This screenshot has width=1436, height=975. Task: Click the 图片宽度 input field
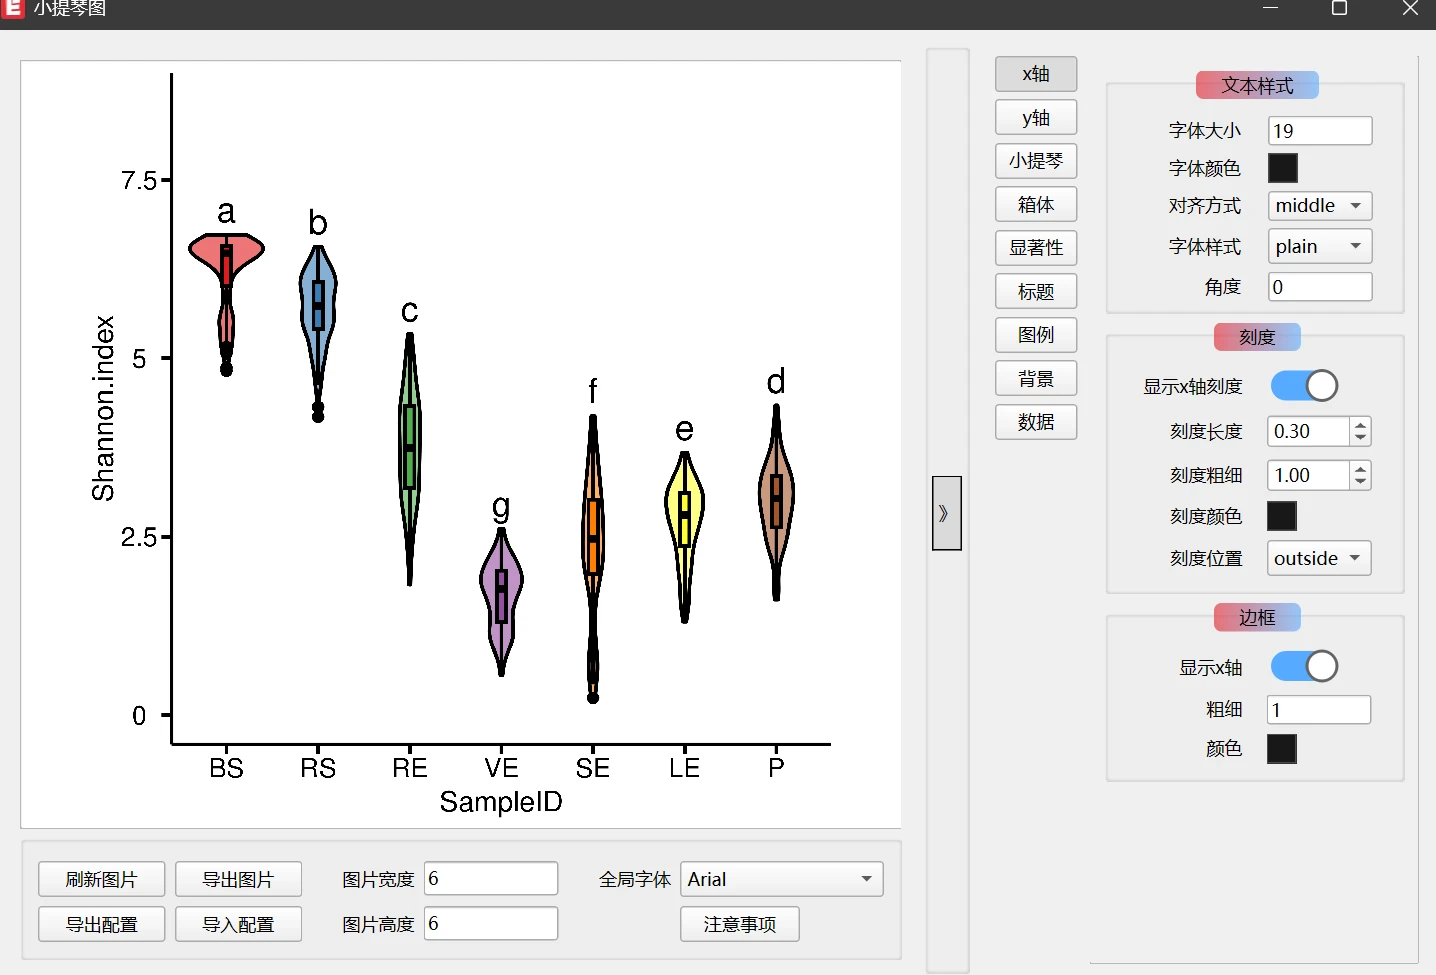pos(490,879)
